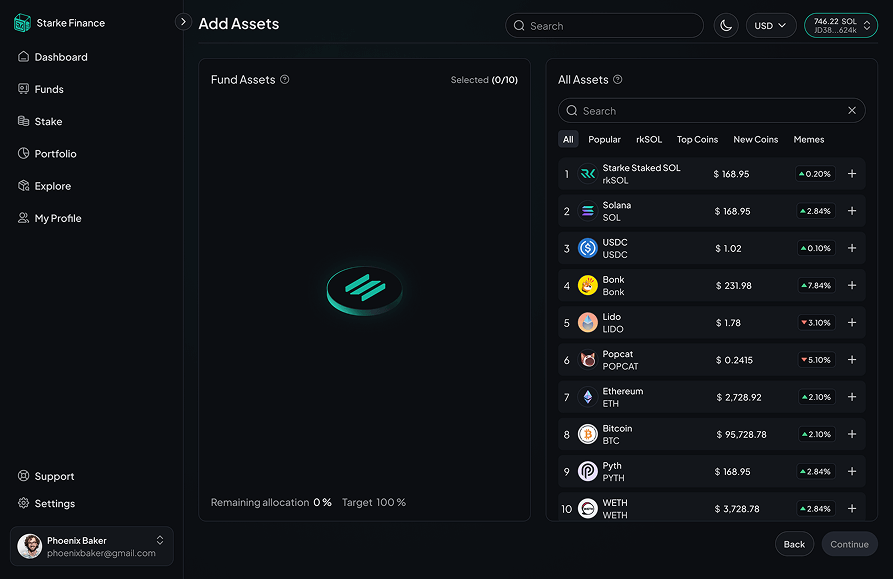The width and height of the screenshot is (893, 579).
Task: Add Pyth with its plus icon
Action: coord(852,471)
